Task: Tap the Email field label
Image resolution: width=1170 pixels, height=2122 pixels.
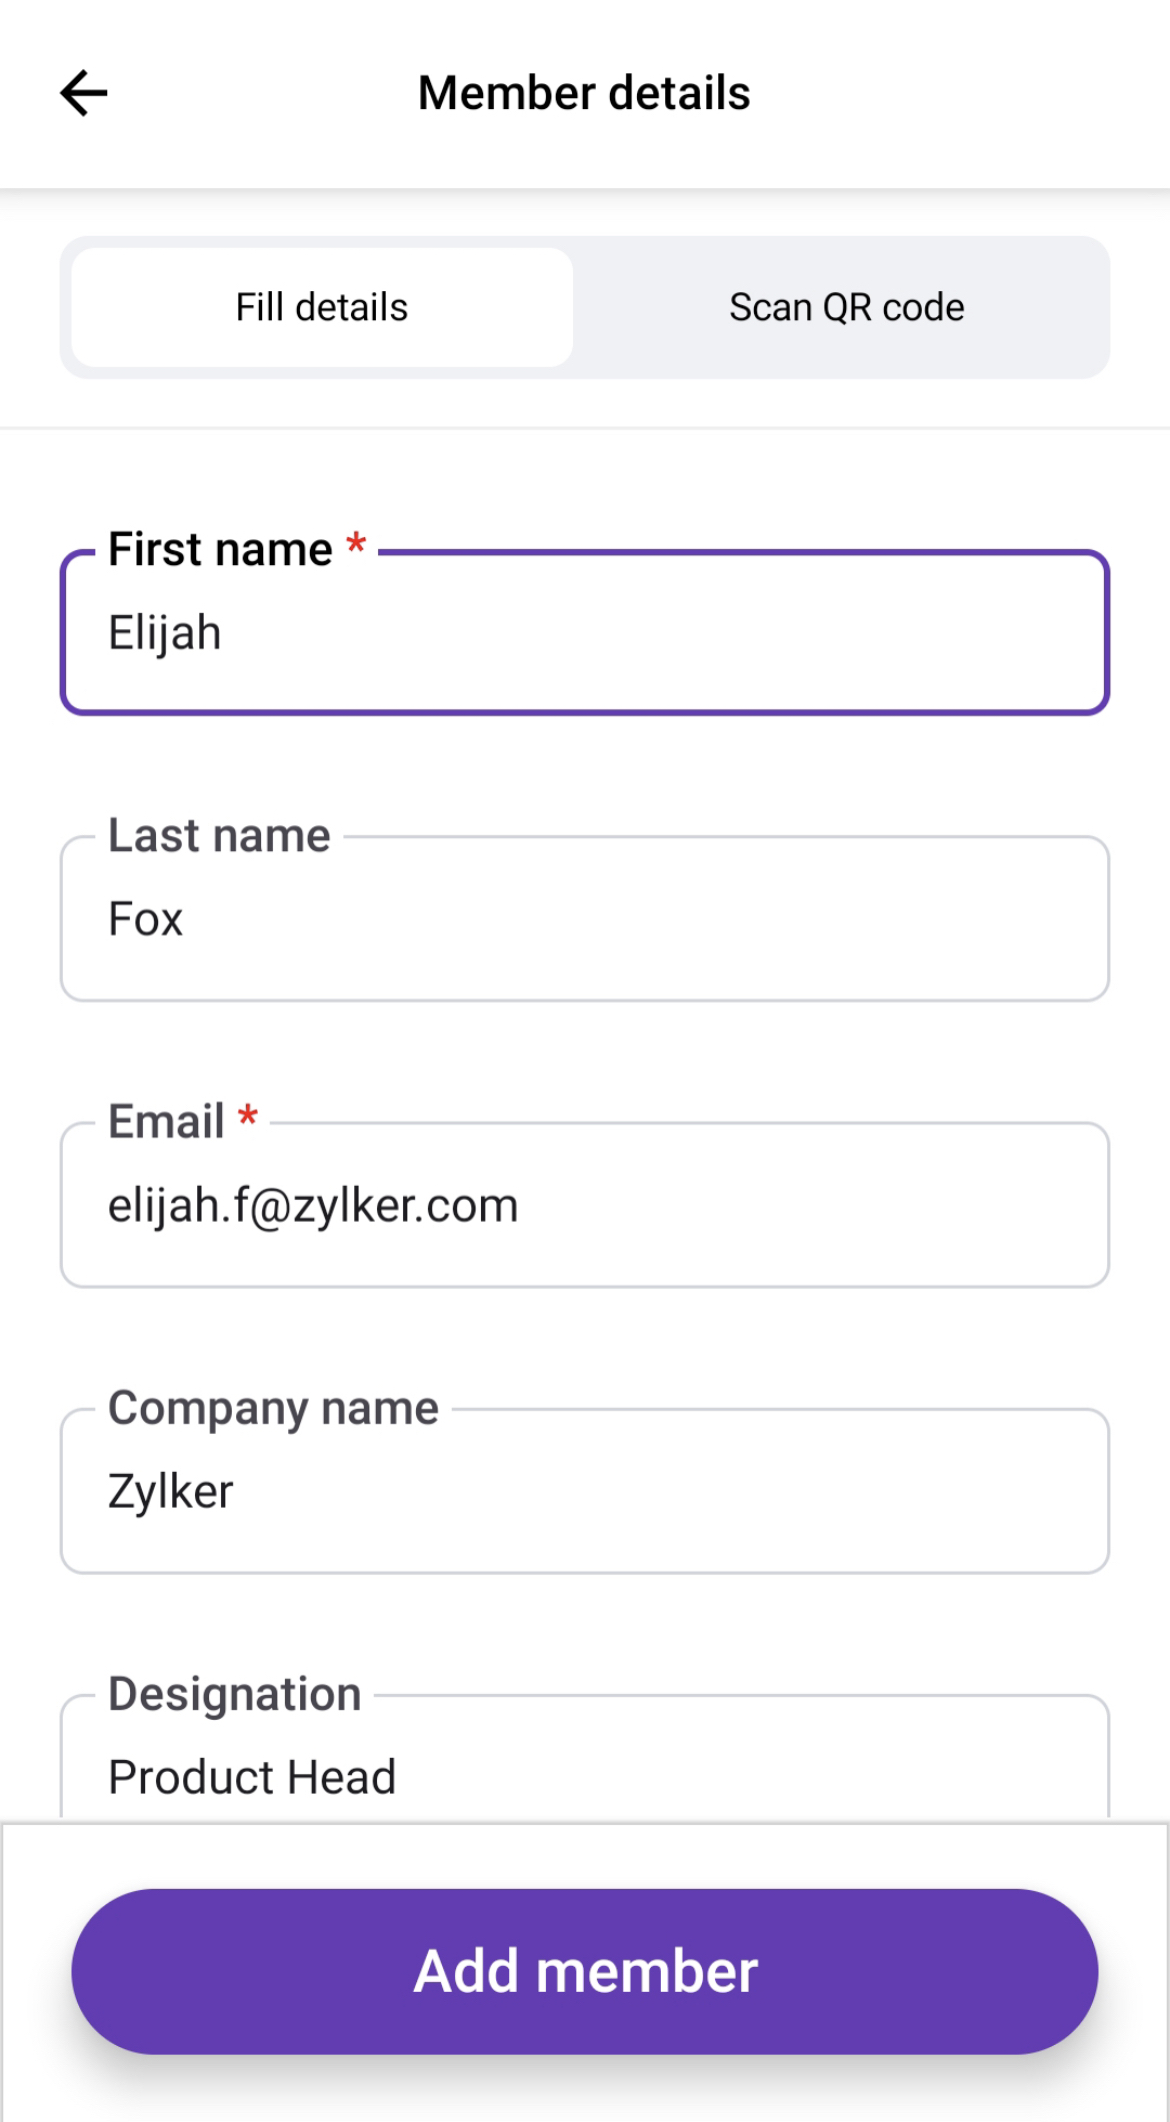Action: tap(166, 1122)
